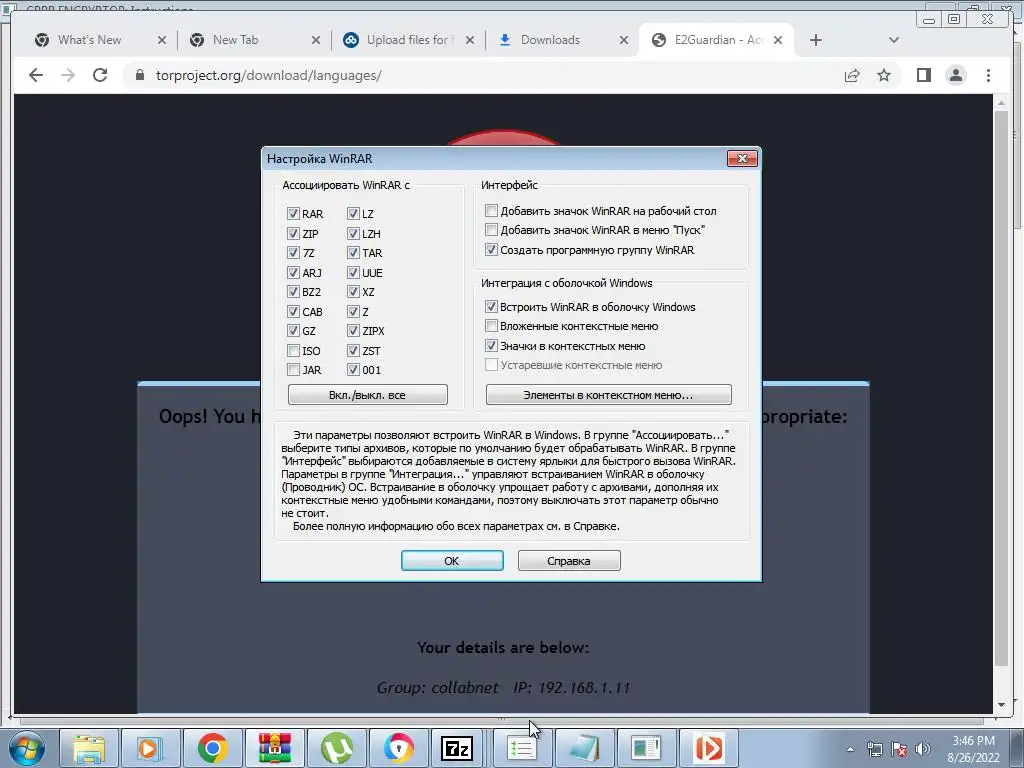Image resolution: width=1024 pixels, height=768 pixels.
Task: Click the Windows Start orb
Action: (x=27, y=748)
